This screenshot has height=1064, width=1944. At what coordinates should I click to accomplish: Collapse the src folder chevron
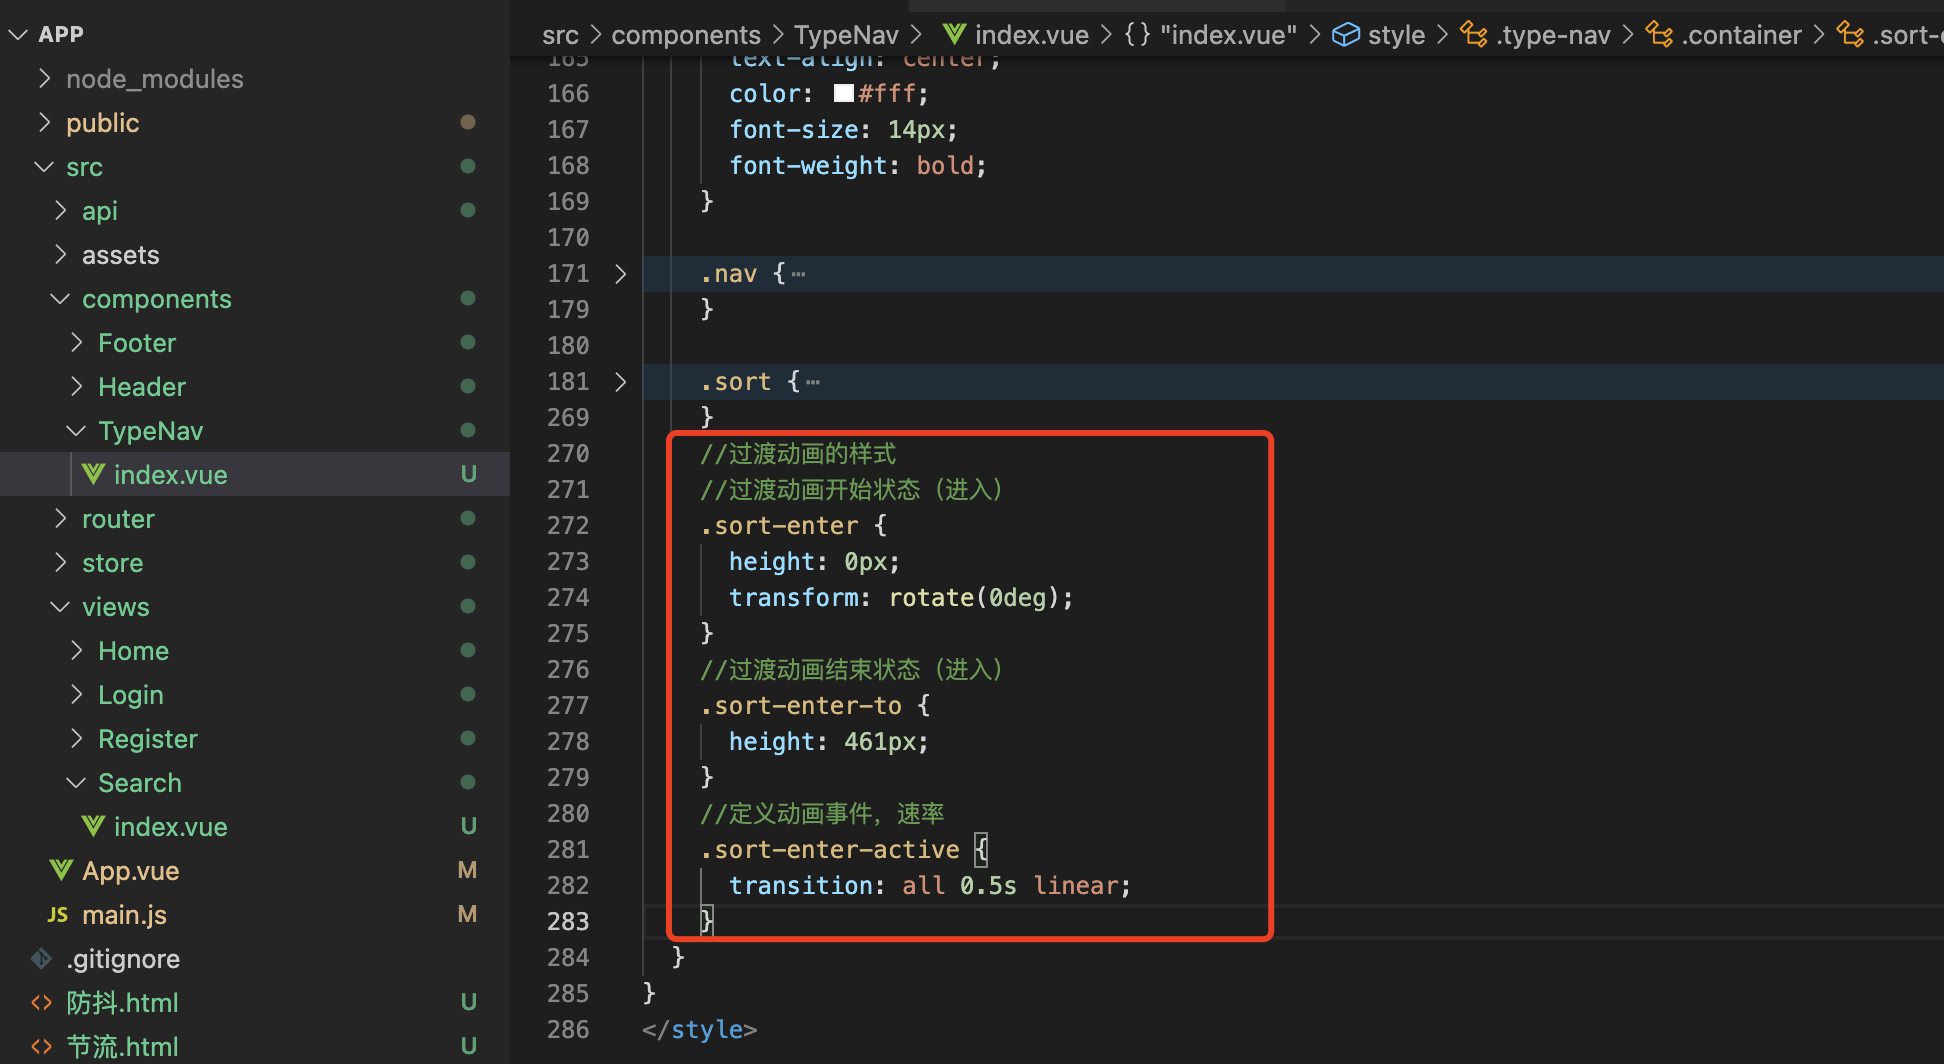[44, 166]
